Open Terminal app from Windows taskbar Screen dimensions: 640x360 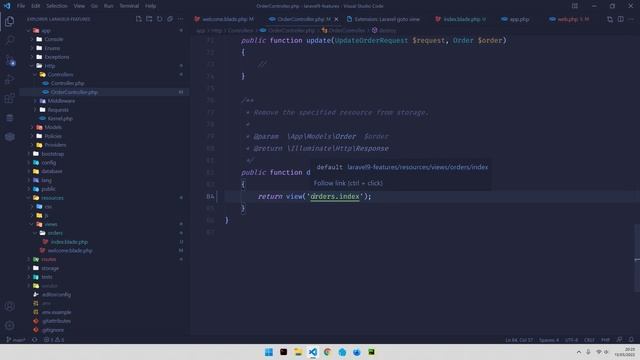(283, 352)
